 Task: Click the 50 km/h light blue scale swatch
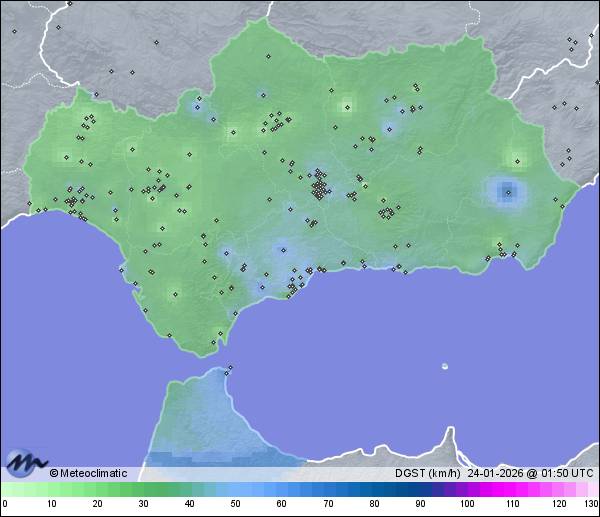click(x=235, y=489)
